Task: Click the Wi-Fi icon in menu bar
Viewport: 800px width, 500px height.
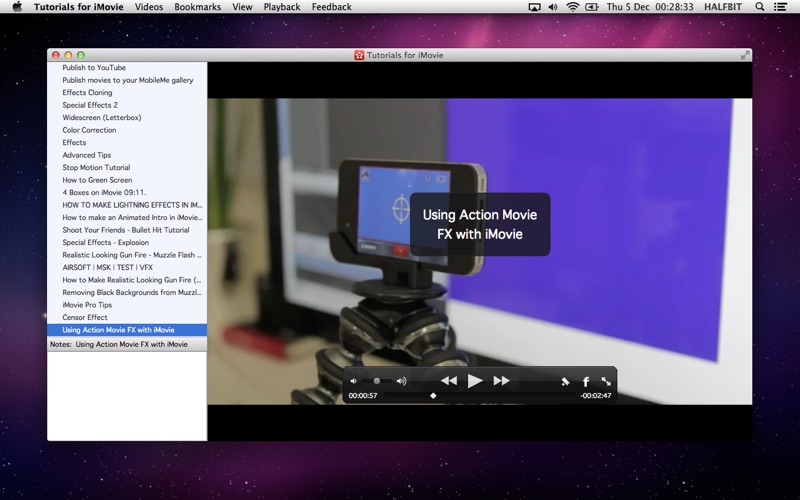Action: click(573, 7)
